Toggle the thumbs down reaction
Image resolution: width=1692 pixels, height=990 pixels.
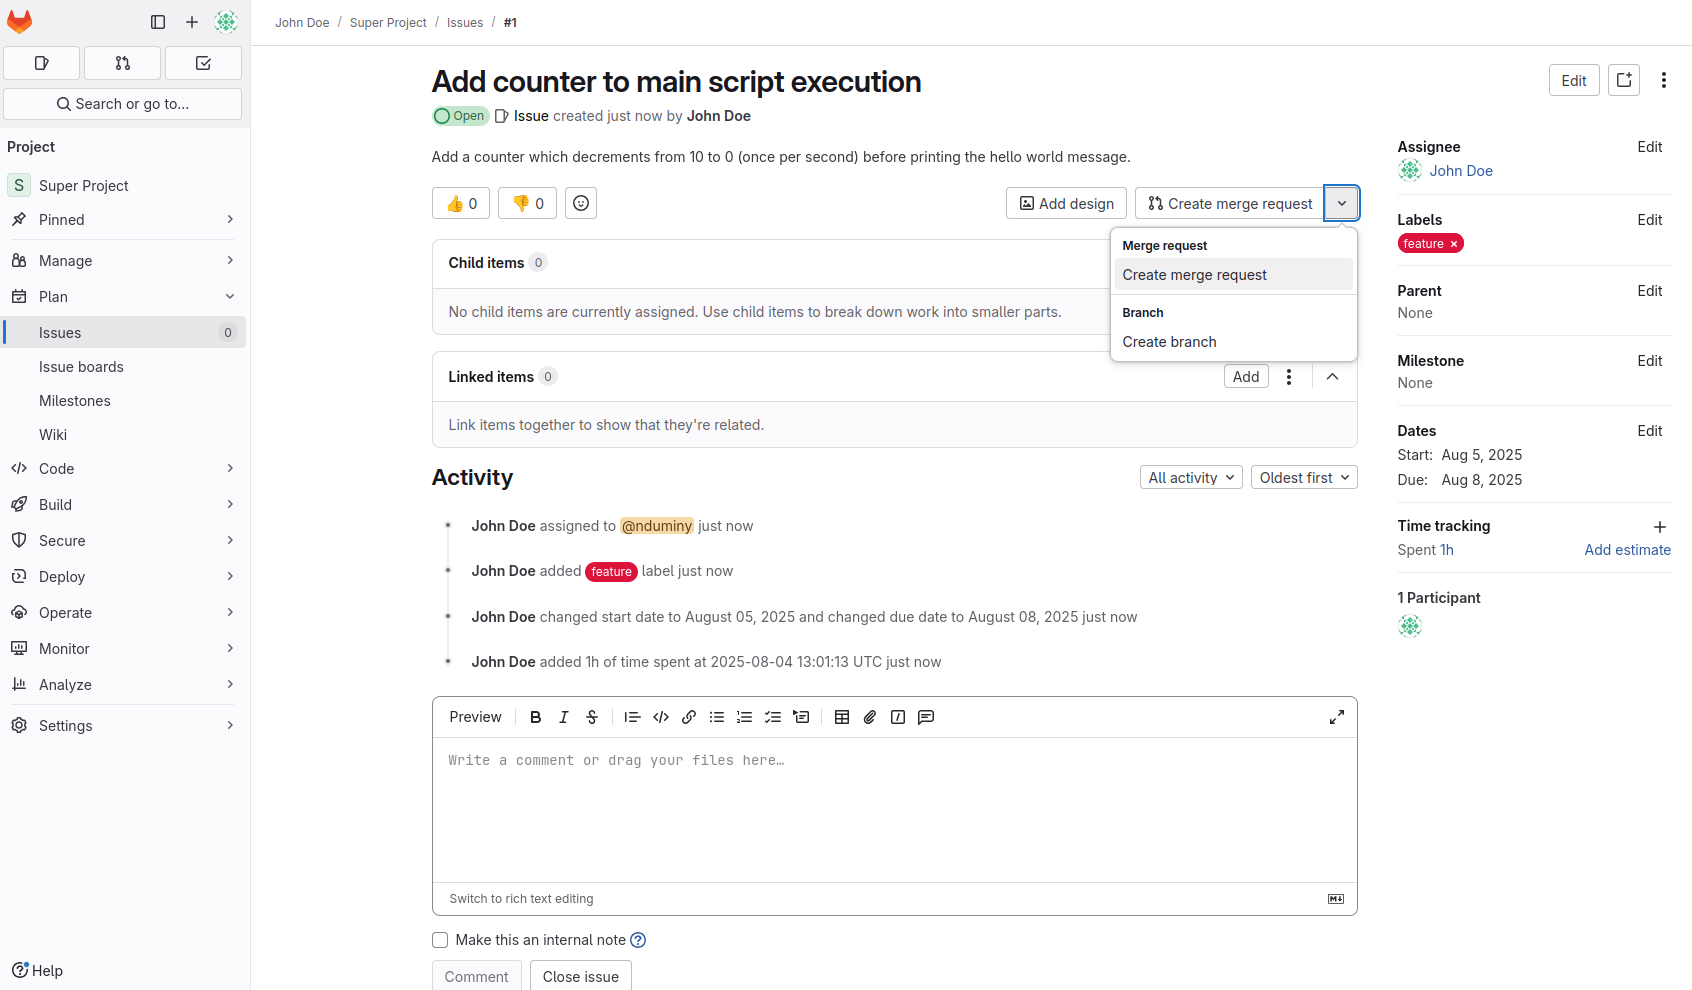click(x=527, y=203)
